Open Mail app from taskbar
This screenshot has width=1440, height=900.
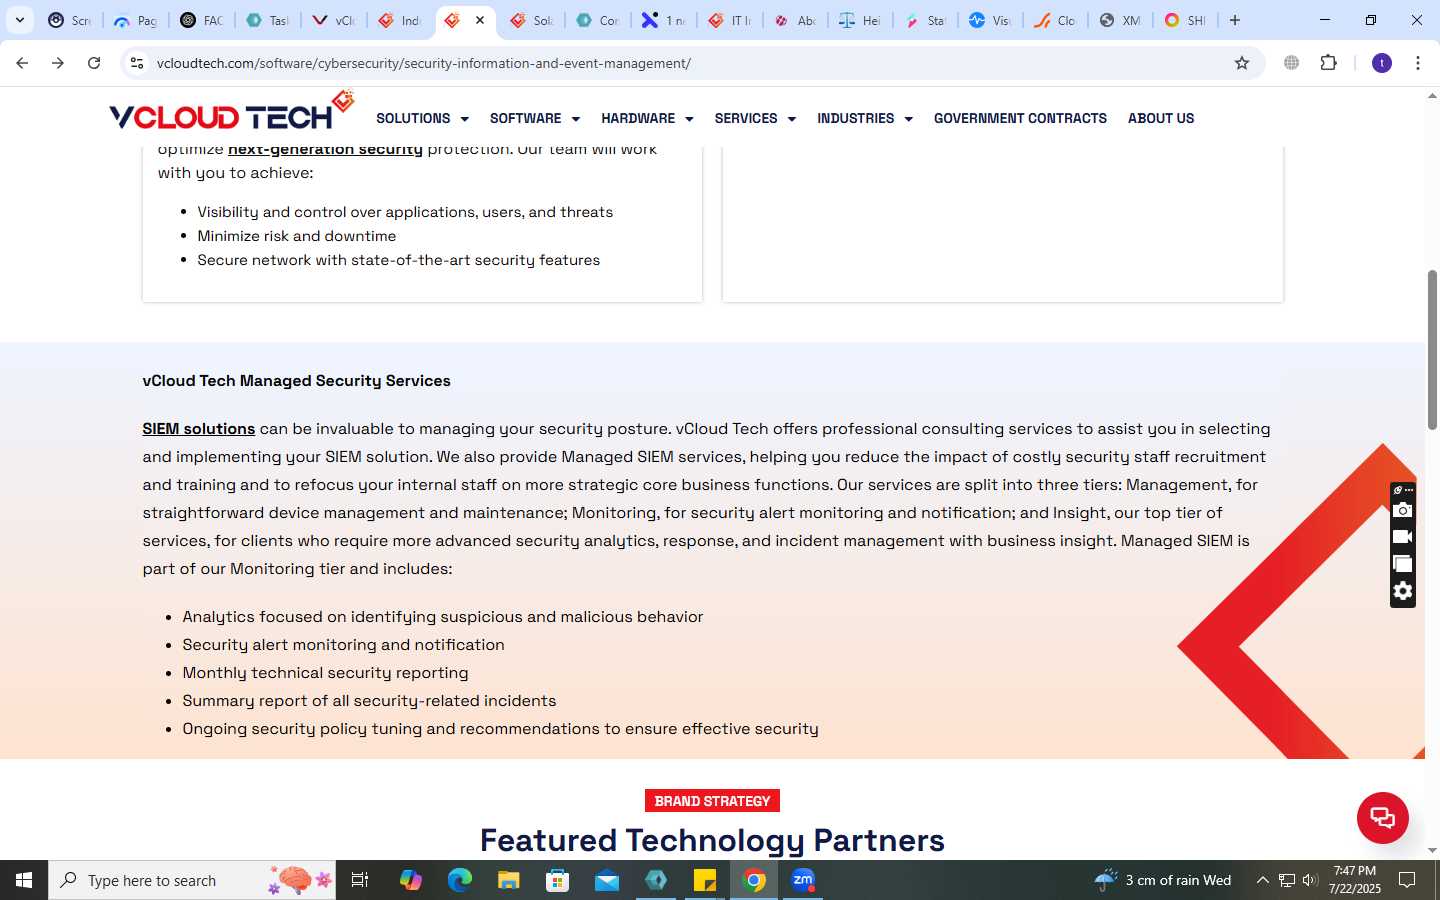[607, 880]
